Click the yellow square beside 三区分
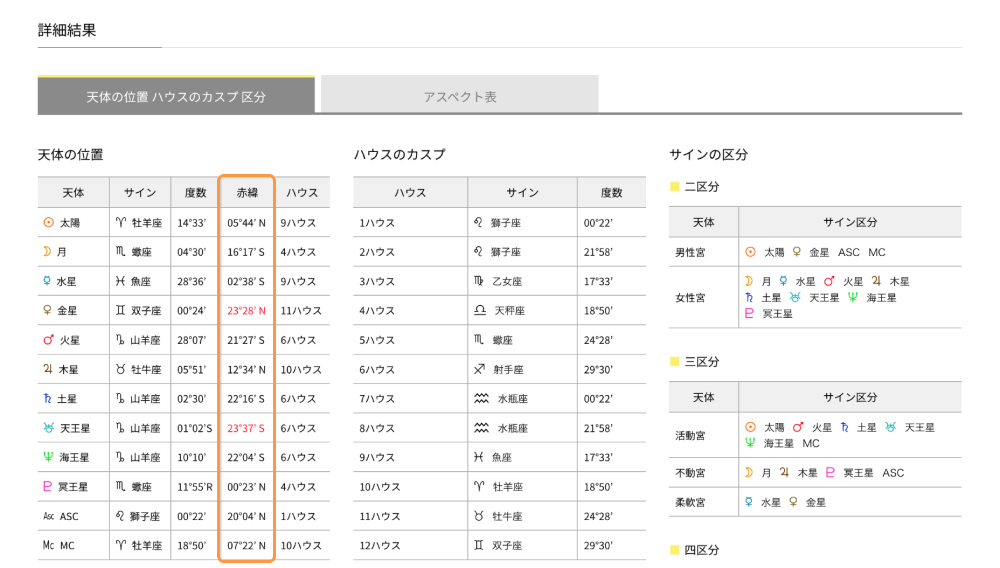1000x568 pixels. click(674, 361)
